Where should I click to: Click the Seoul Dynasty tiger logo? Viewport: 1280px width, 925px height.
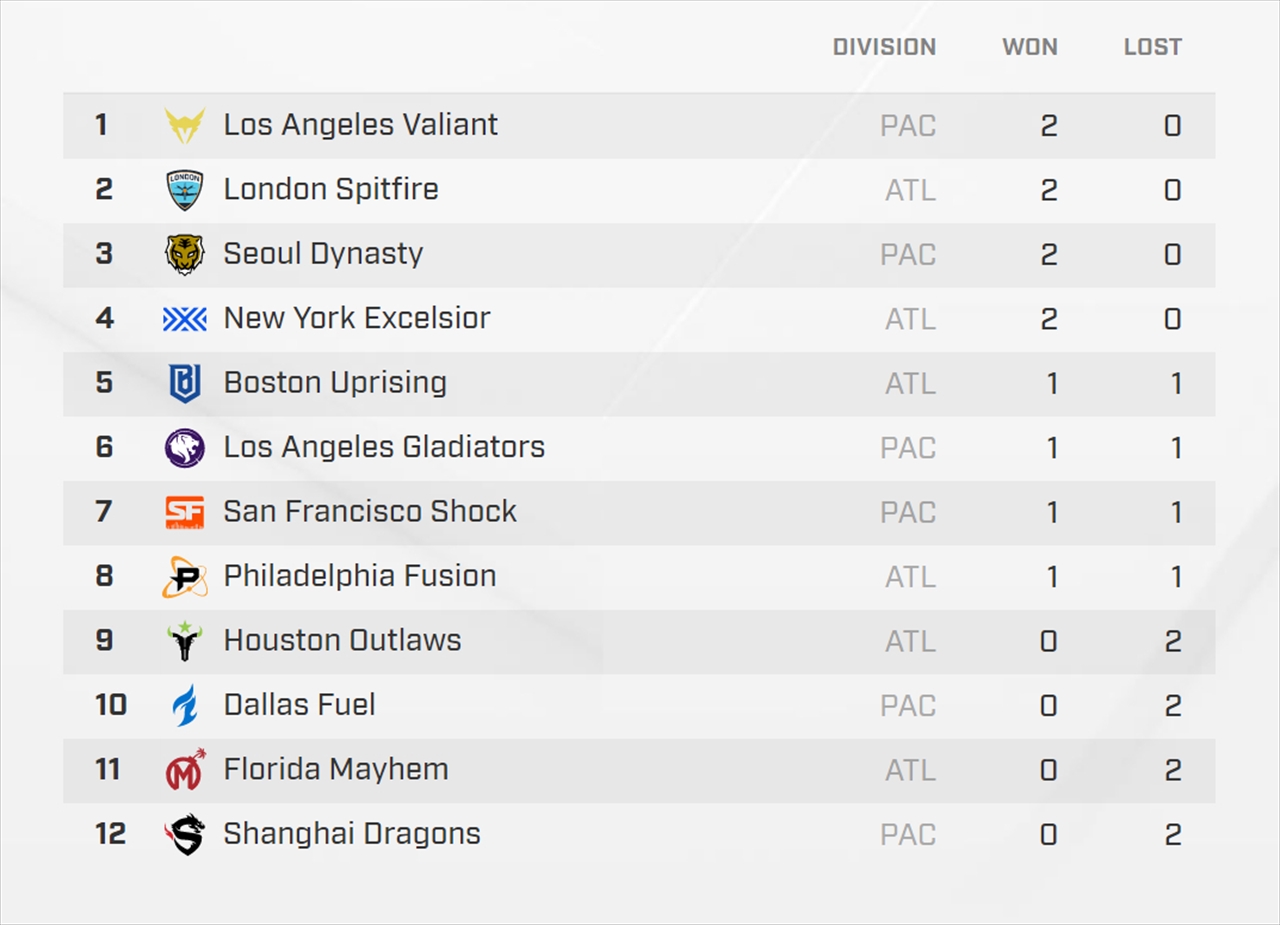pos(185,254)
